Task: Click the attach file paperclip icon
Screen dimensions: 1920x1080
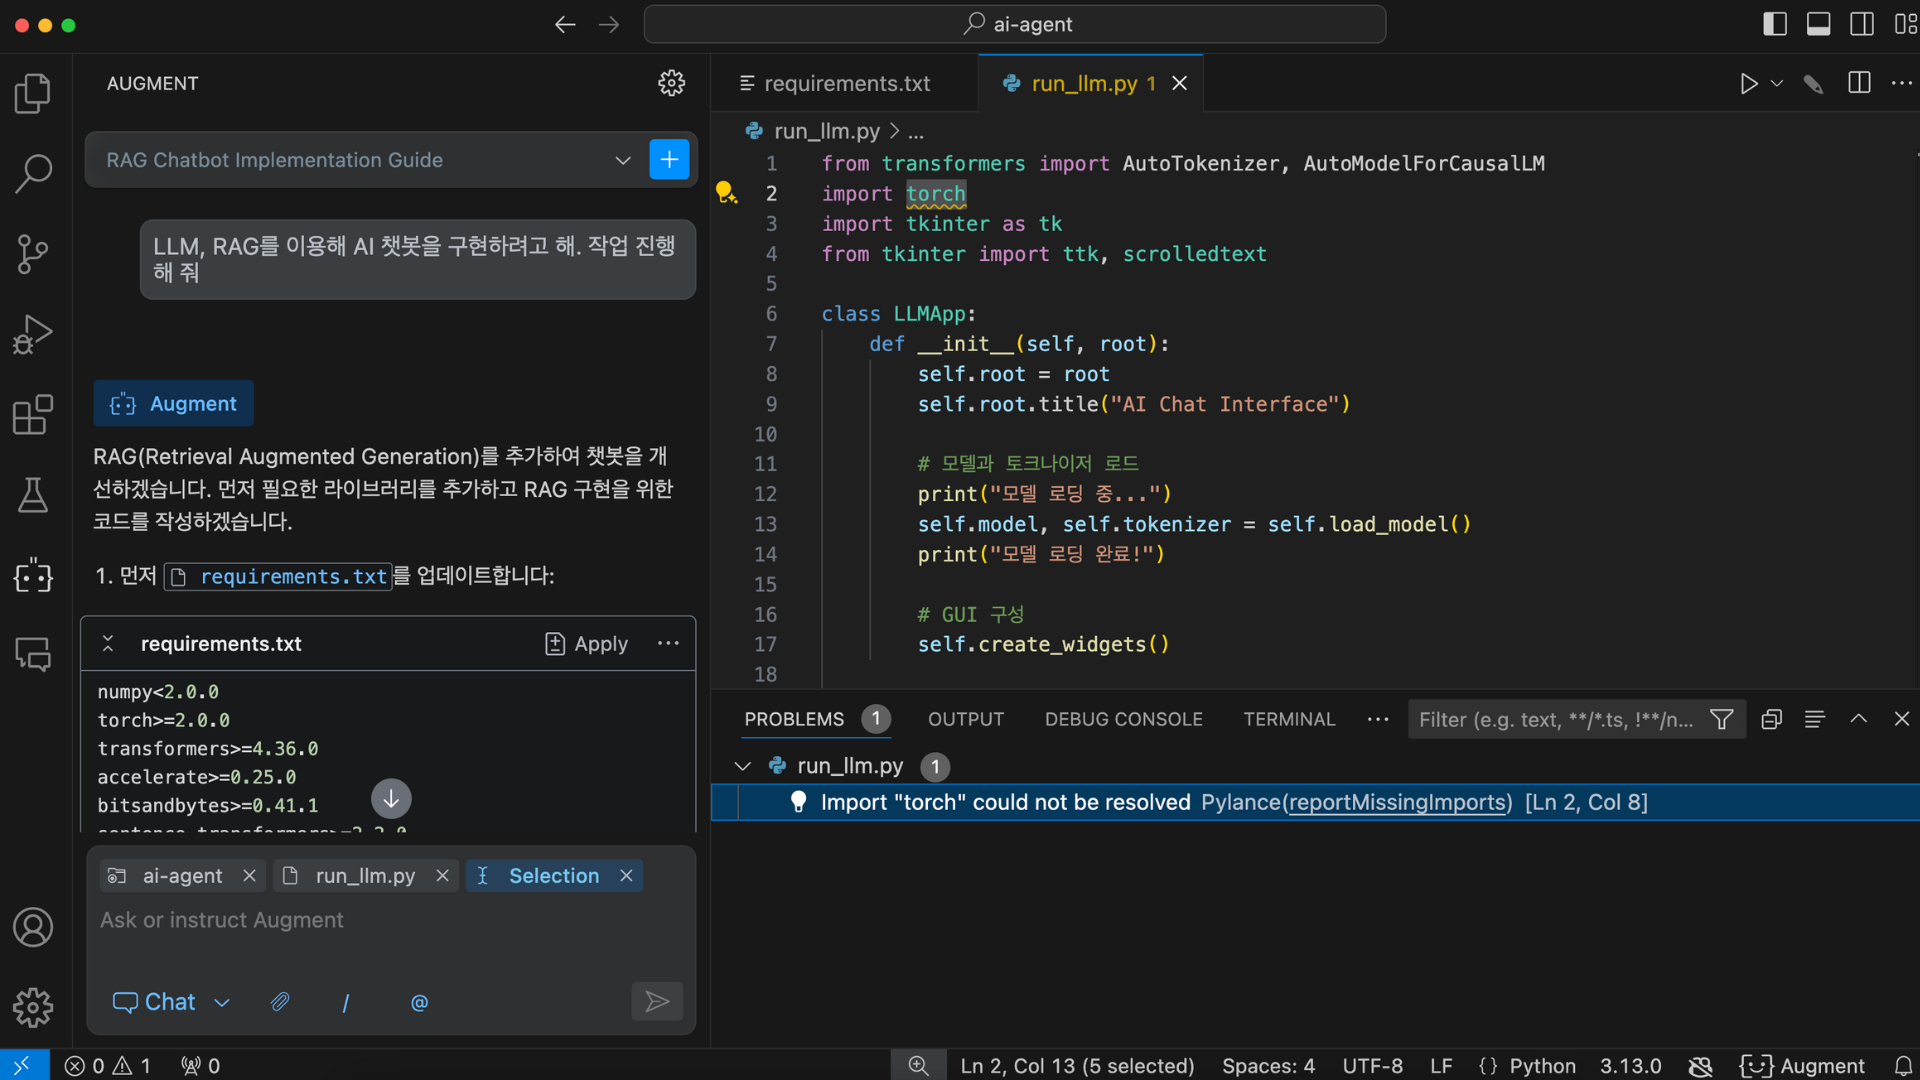Action: click(x=280, y=1002)
